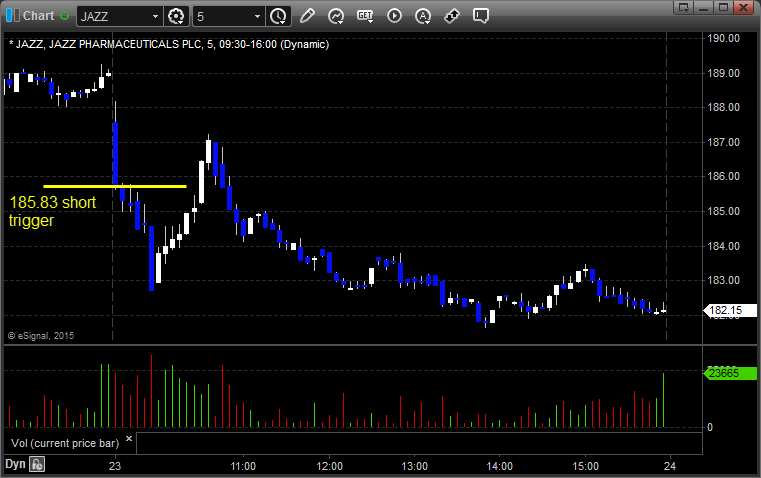Click the Chart title menu label
Screen dimensions: 761x478
[38, 16]
